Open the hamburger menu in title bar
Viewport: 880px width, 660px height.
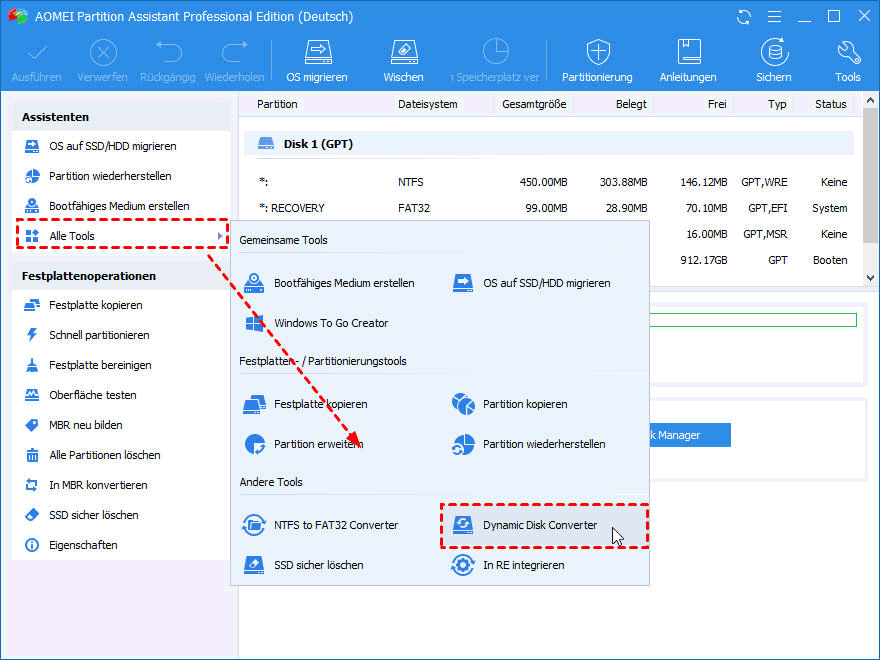(x=774, y=17)
